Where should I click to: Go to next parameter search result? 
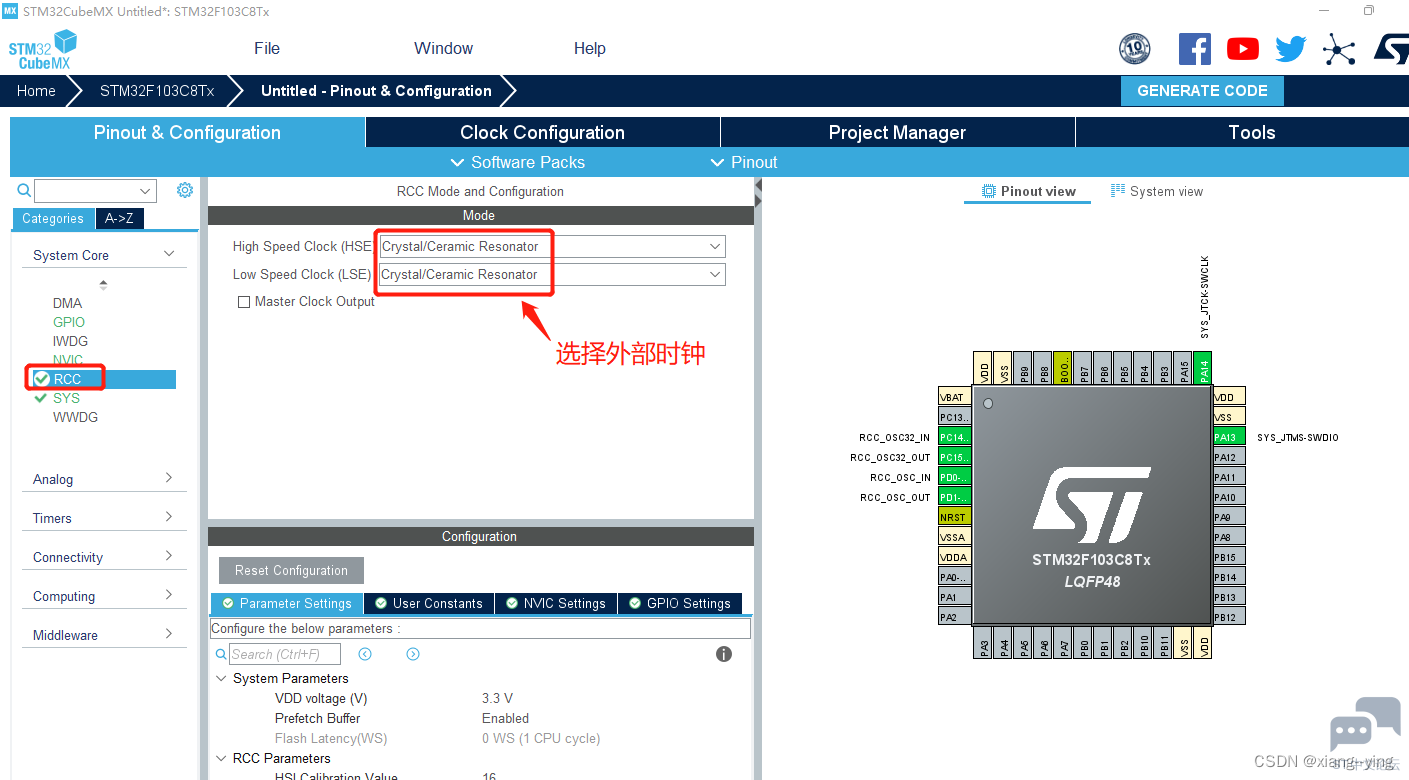413,654
